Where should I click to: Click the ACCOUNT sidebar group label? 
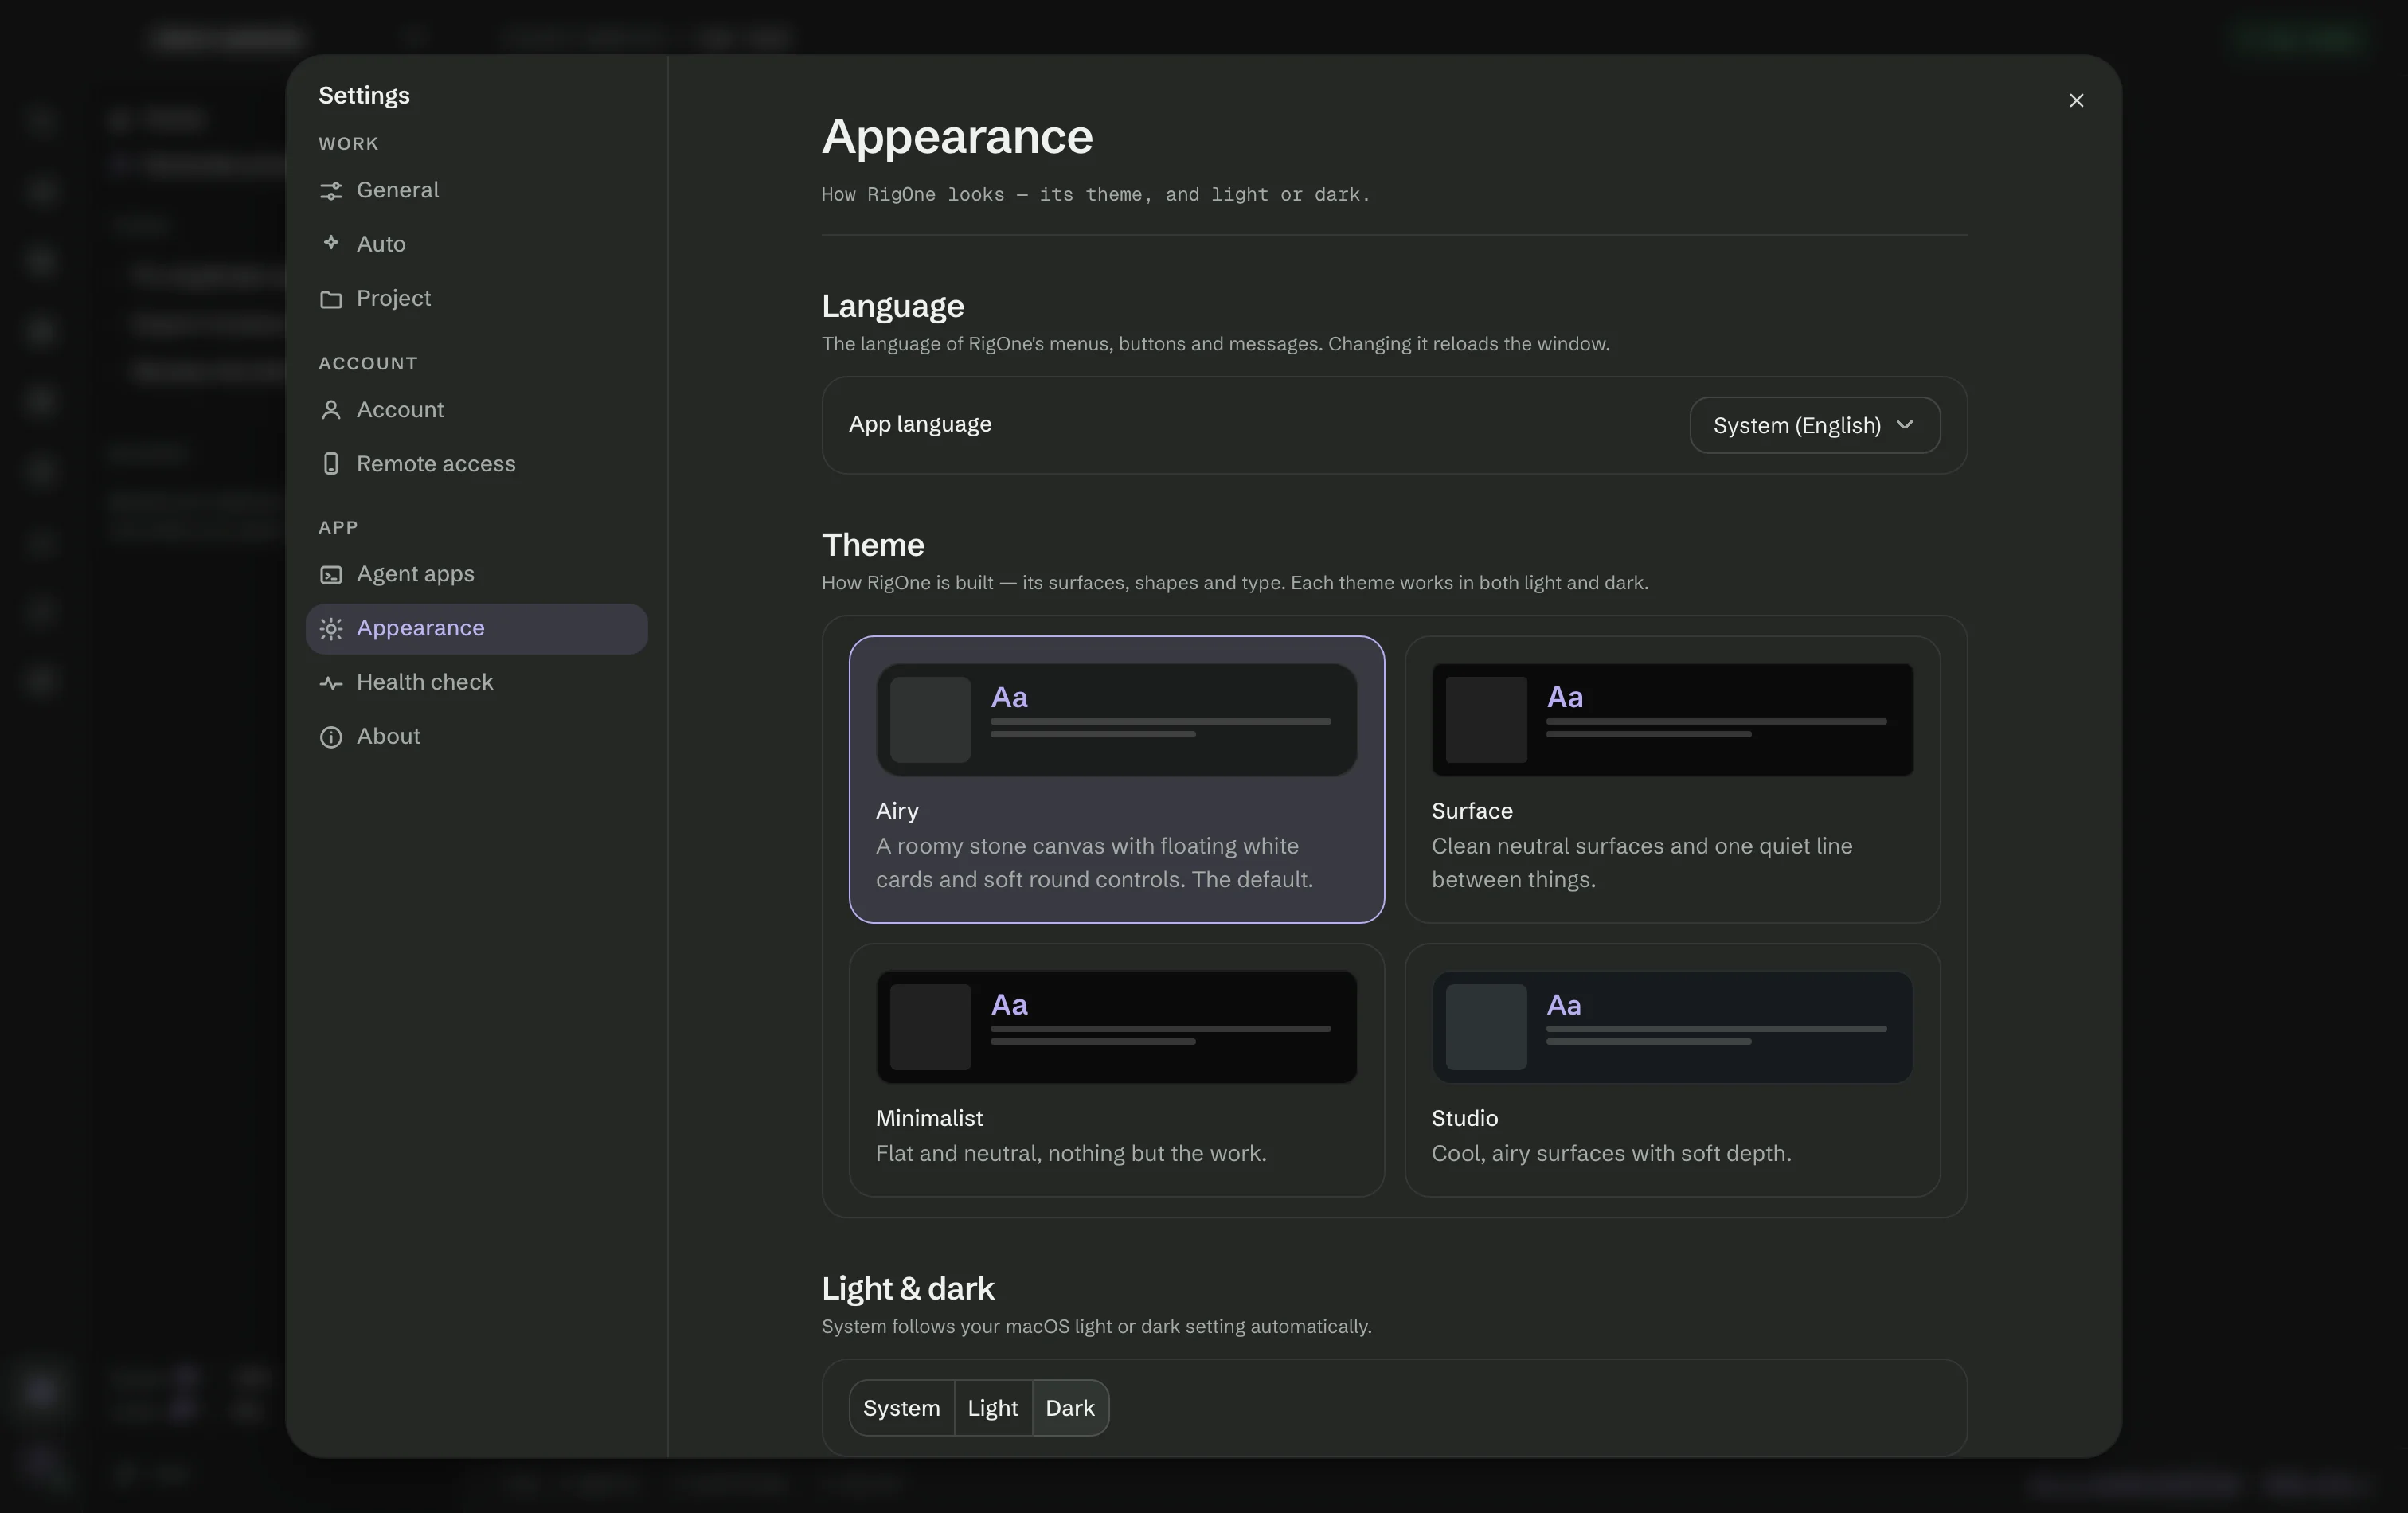click(368, 364)
